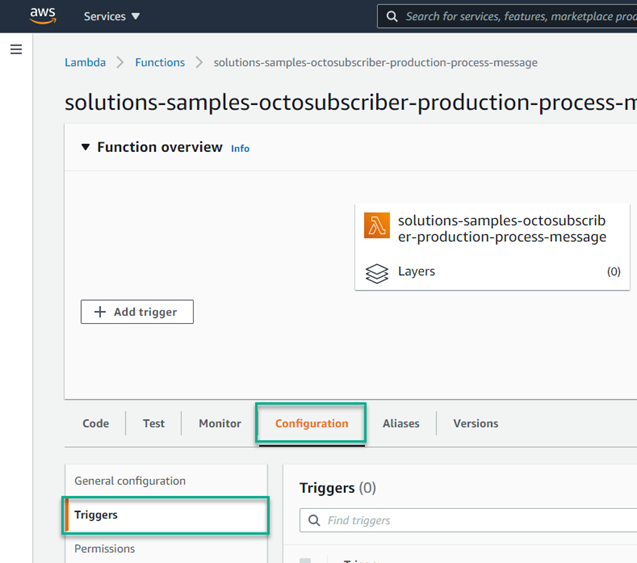Viewport: 637px width, 563px height.
Task: Open the hamburger side navigation menu
Action: (16, 49)
